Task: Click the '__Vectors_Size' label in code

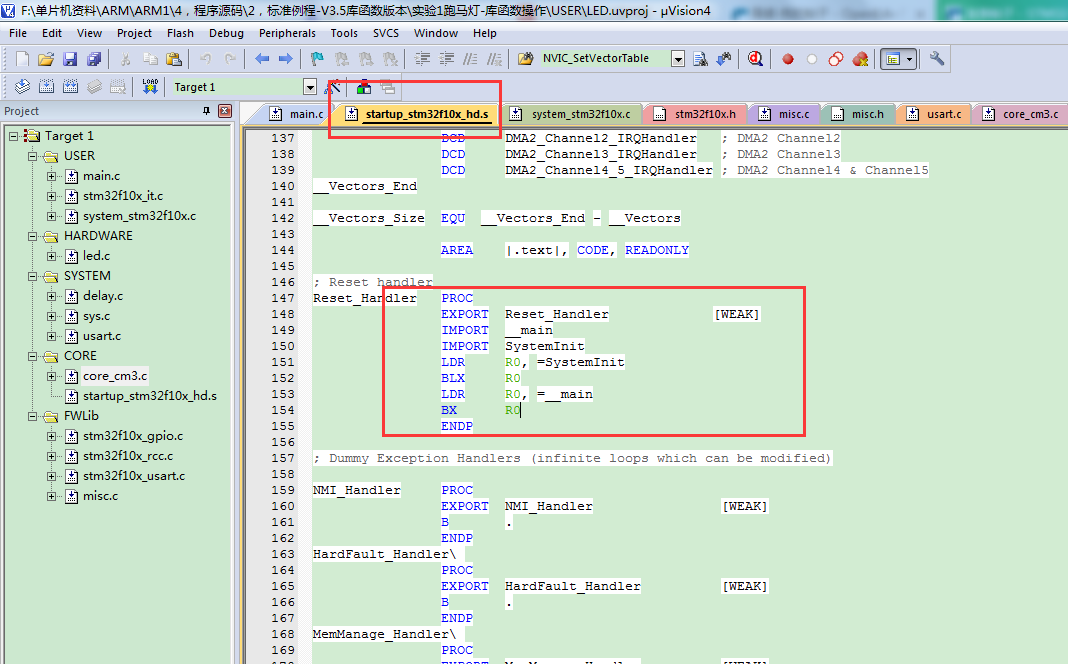Action: pos(368,218)
